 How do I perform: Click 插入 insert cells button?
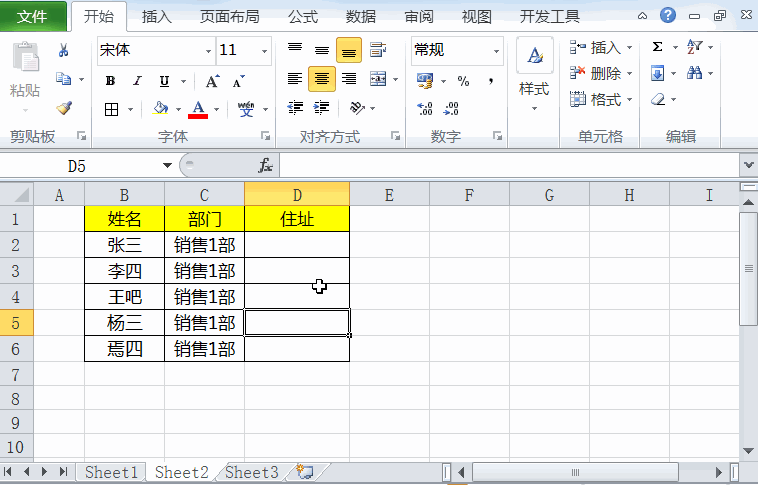pos(601,47)
